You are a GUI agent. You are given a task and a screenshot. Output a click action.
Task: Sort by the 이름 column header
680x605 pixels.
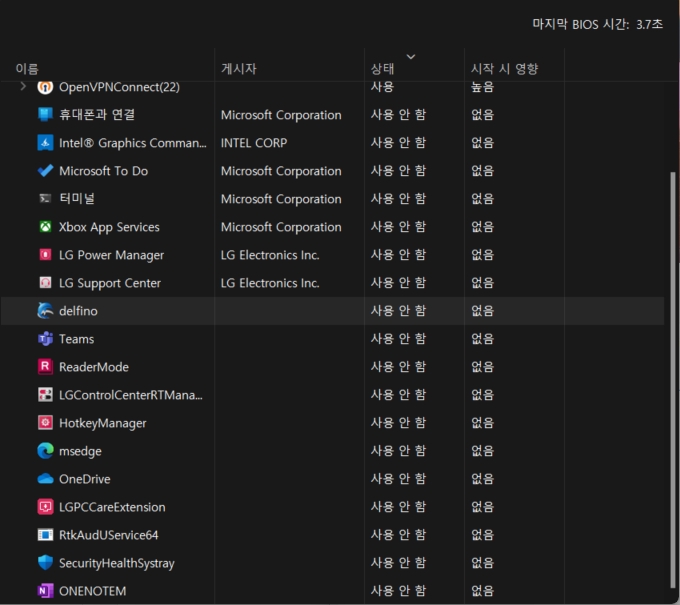27,69
